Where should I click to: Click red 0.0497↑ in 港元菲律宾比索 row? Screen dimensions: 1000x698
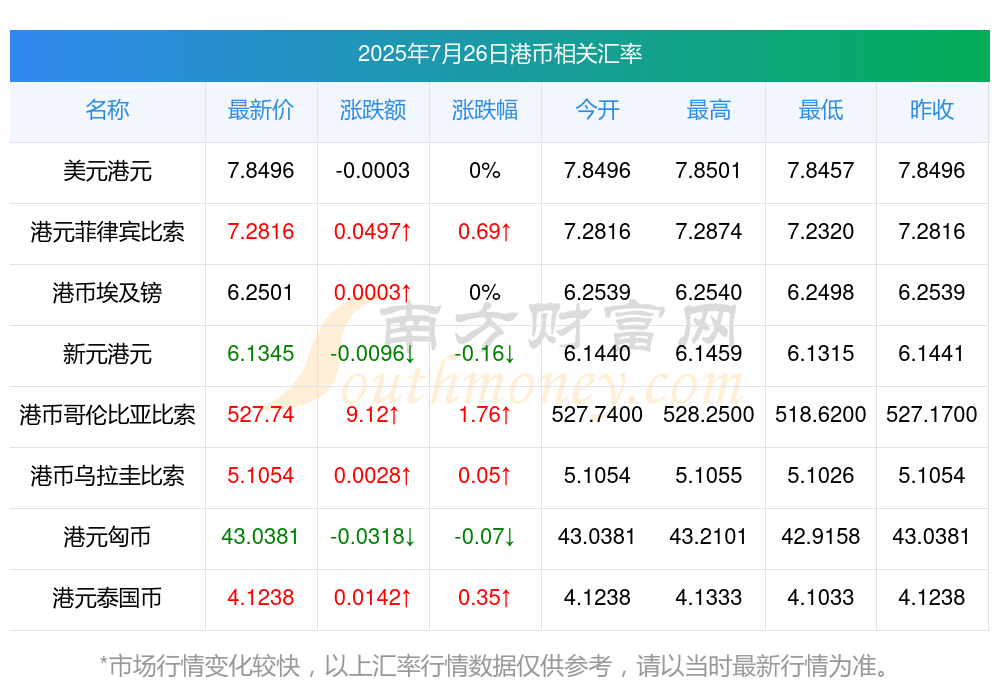(x=373, y=232)
